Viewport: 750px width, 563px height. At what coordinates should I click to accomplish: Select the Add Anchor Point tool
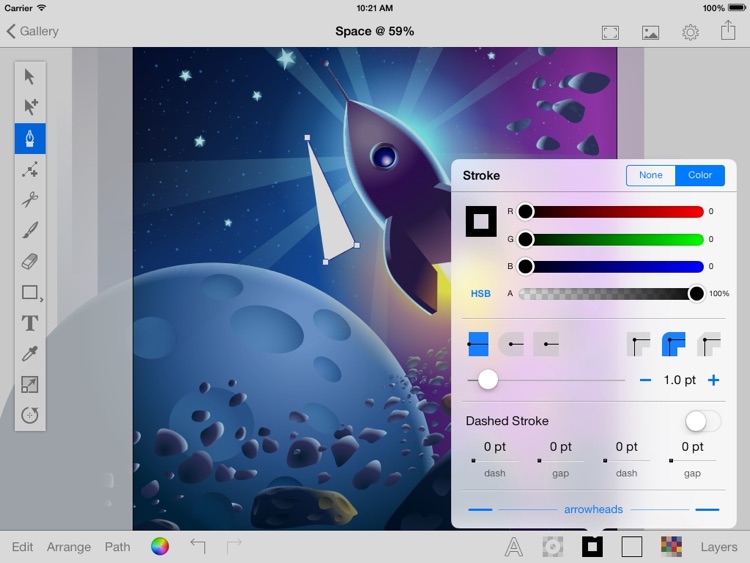30,169
